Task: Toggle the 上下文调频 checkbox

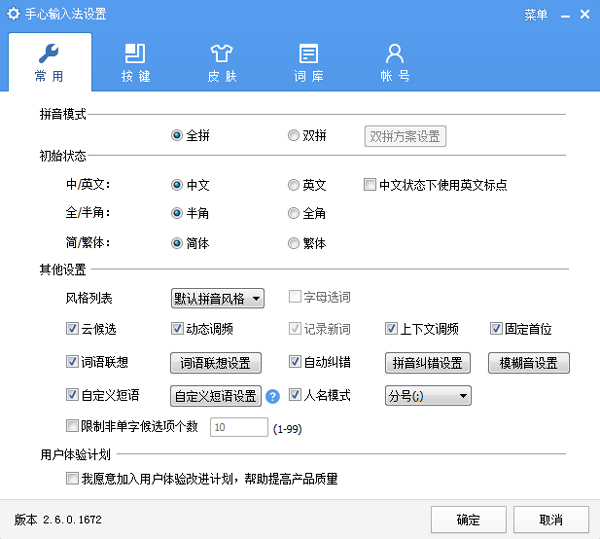Action: click(391, 329)
